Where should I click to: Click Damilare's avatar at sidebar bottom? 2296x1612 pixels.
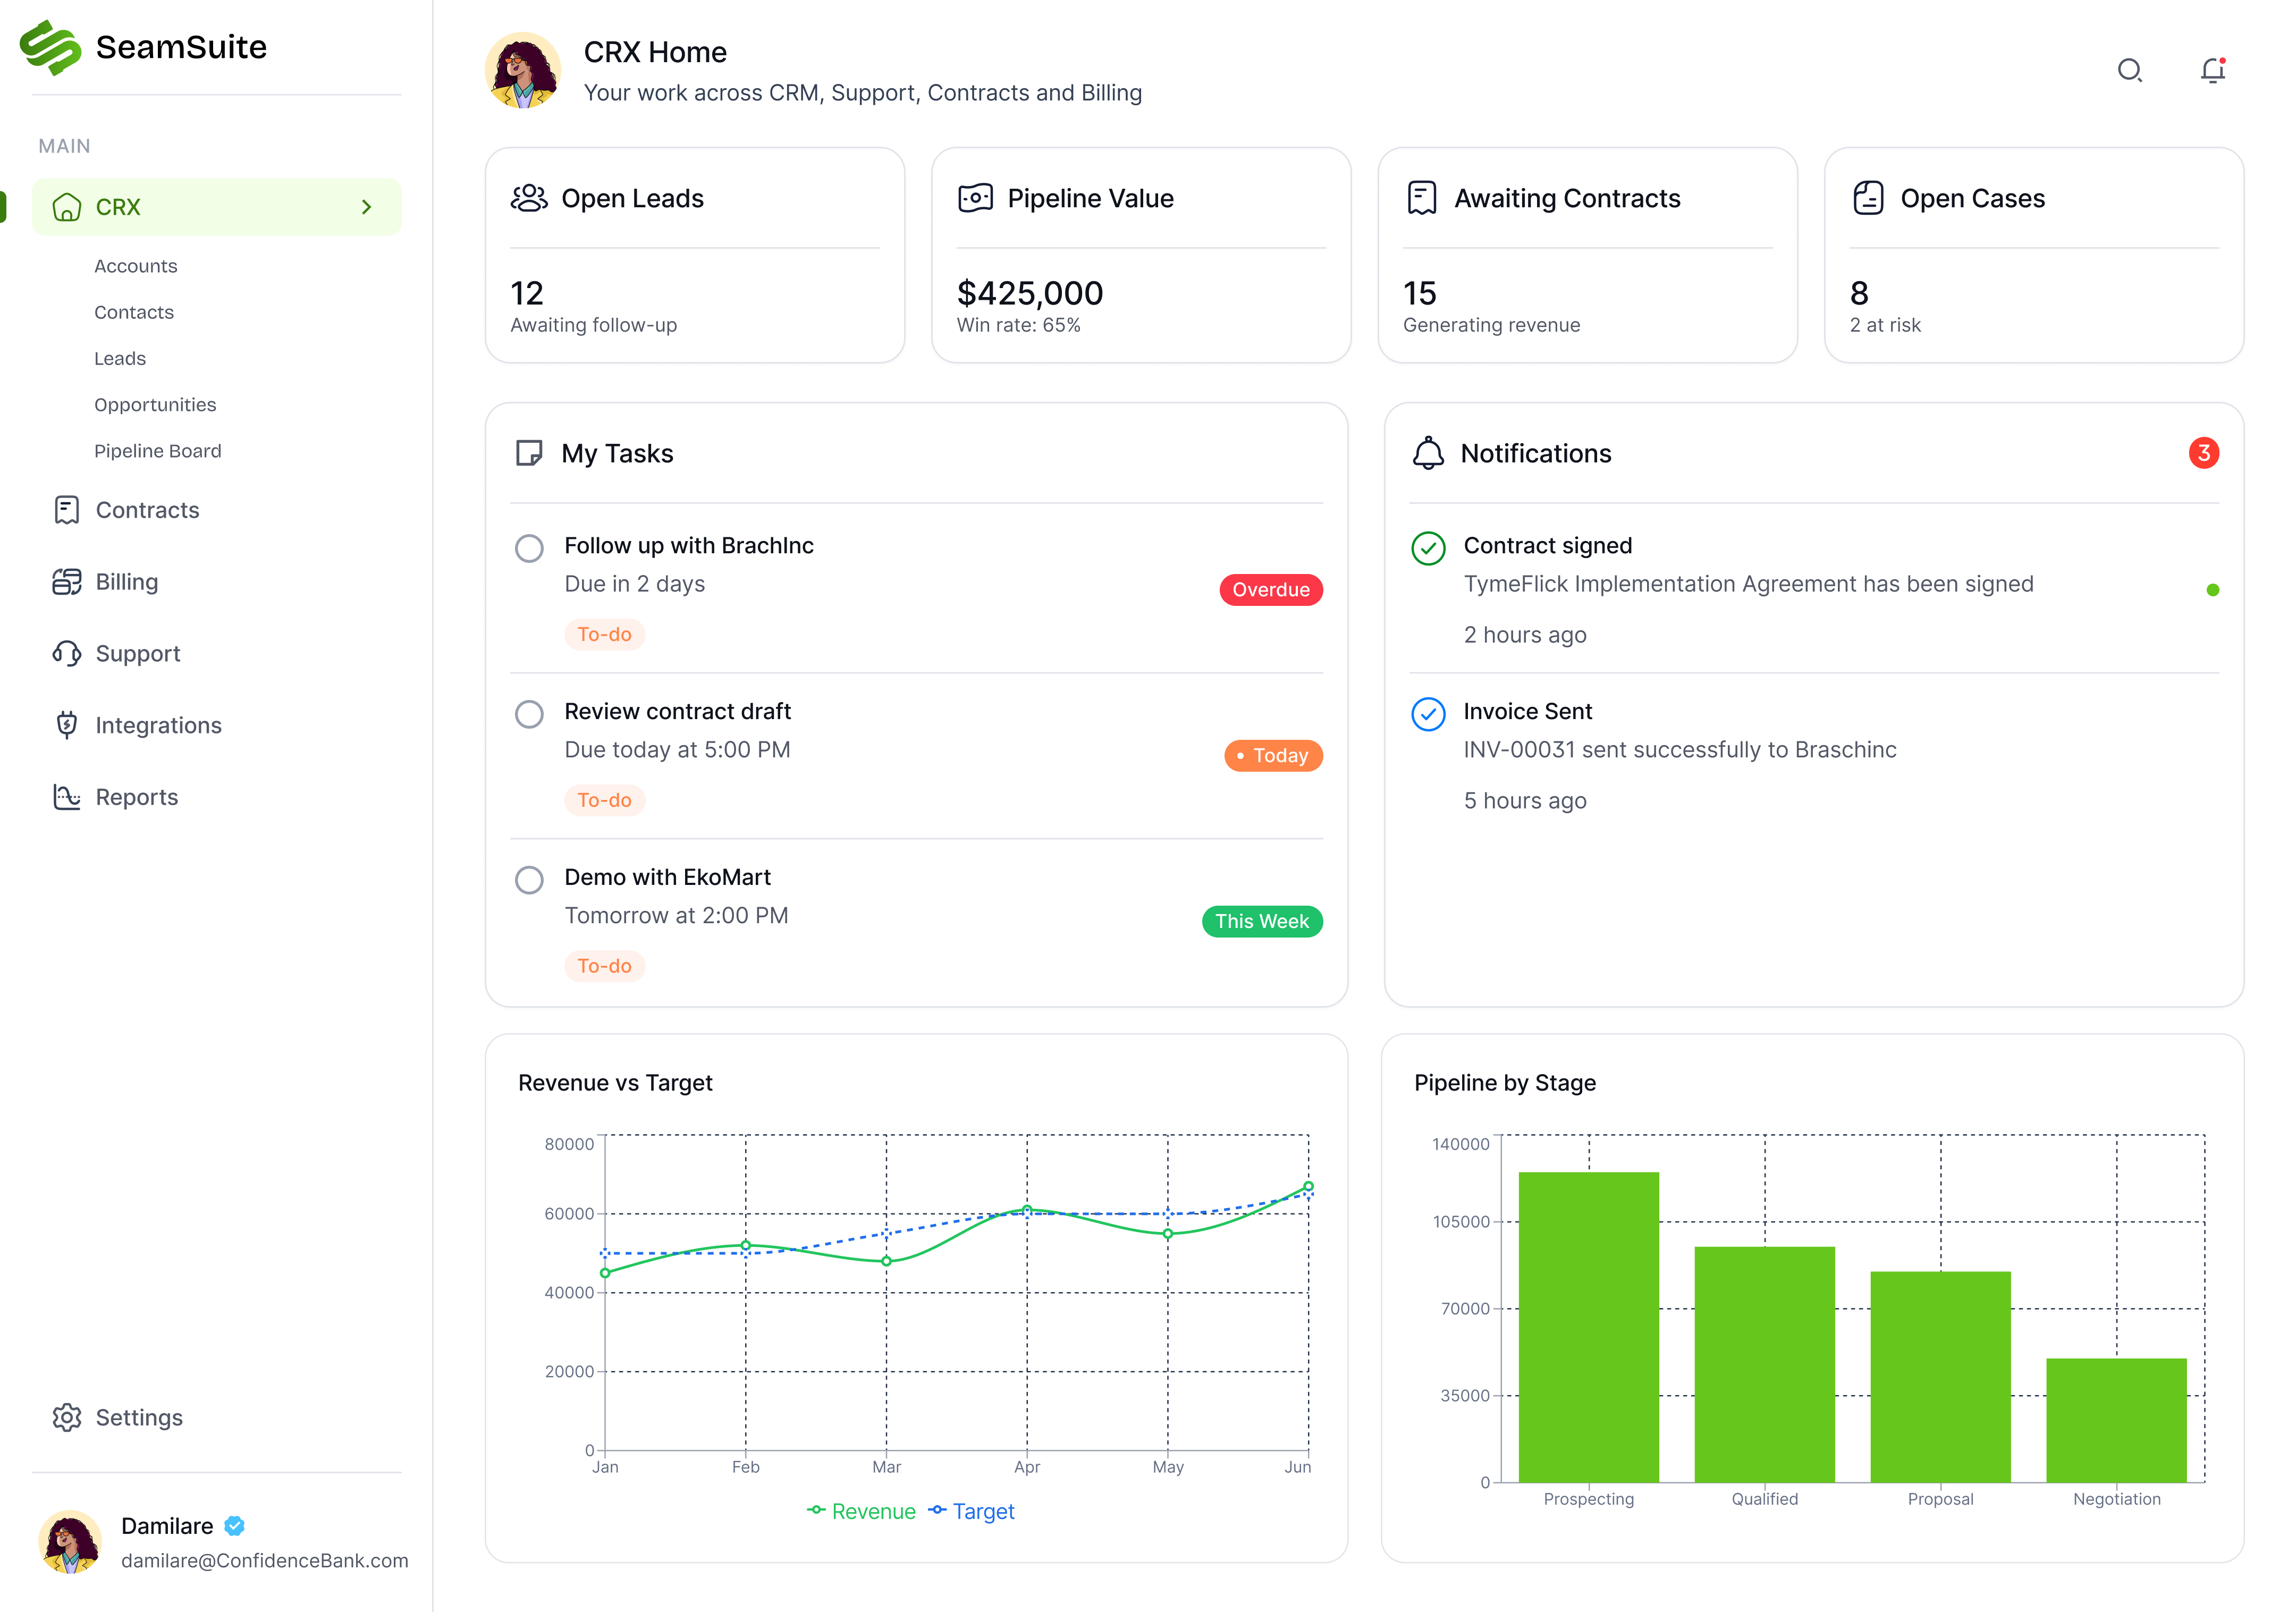click(x=70, y=1542)
